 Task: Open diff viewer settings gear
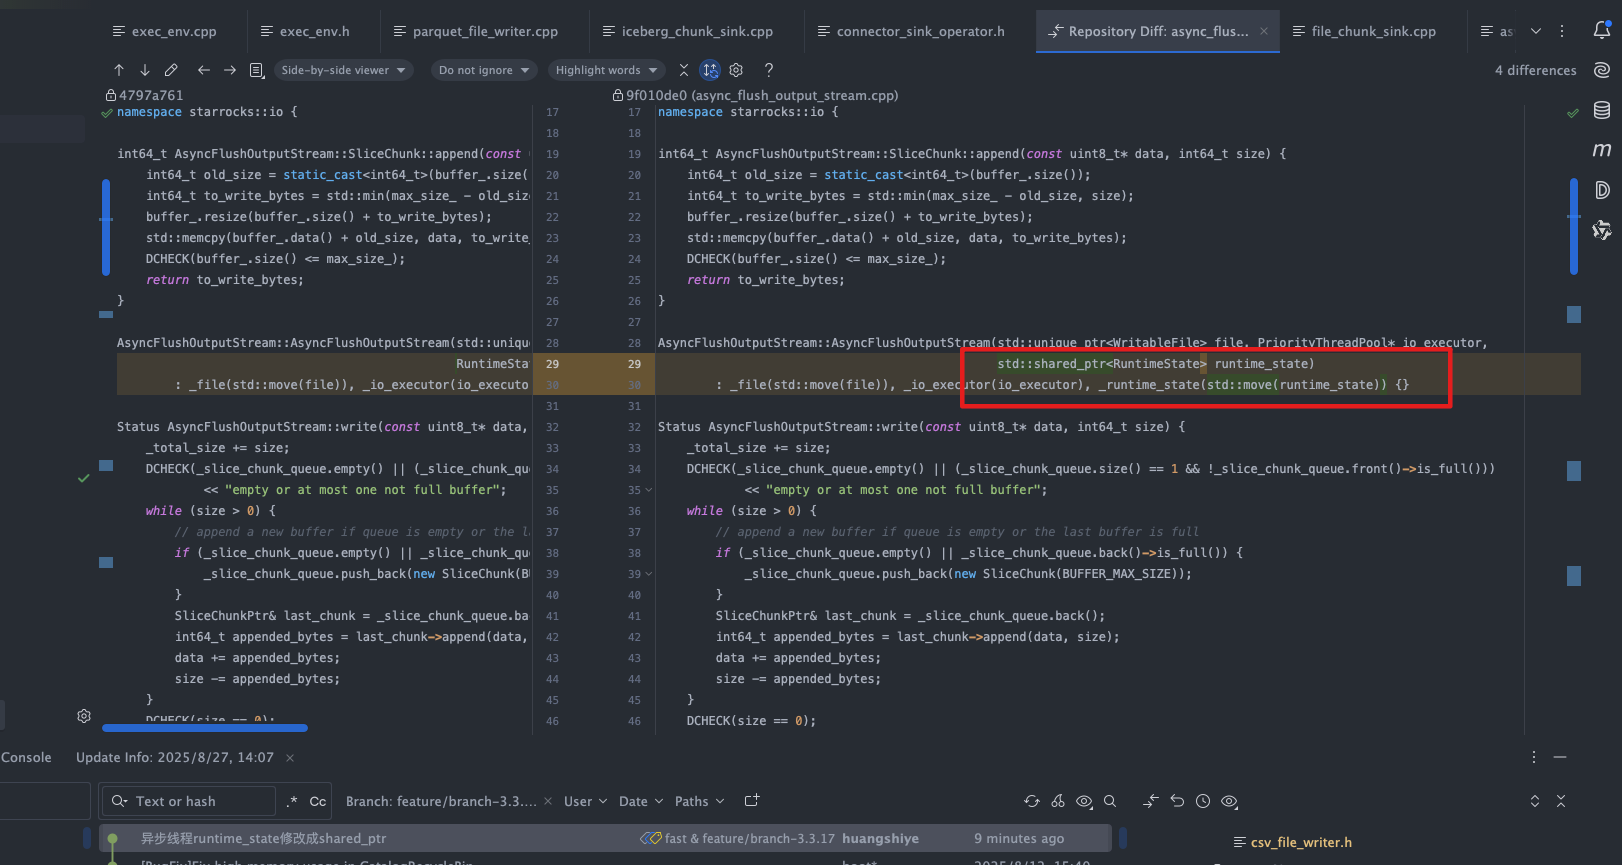click(736, 70)
